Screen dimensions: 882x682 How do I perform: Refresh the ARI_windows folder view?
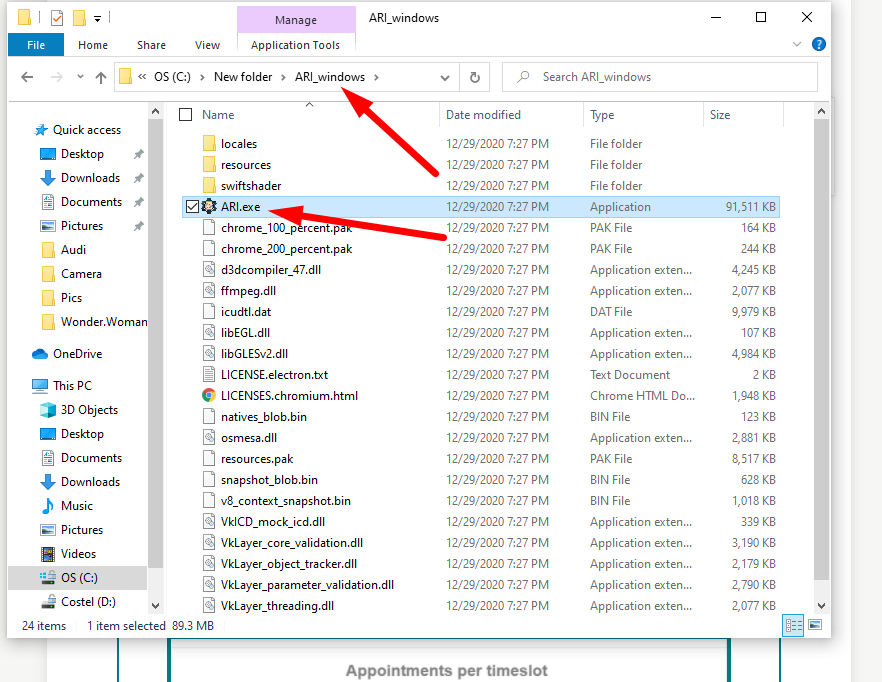tap(475, 77)
